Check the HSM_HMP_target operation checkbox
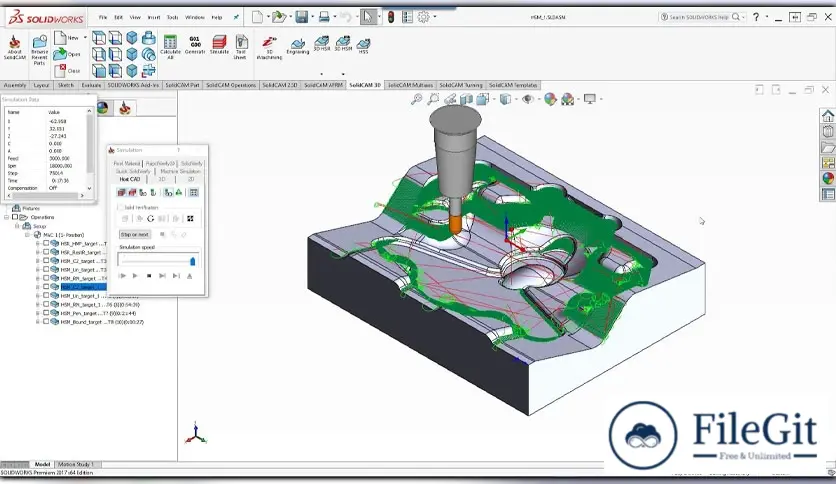Screen dimensions: 836x484 pos(46,243)
